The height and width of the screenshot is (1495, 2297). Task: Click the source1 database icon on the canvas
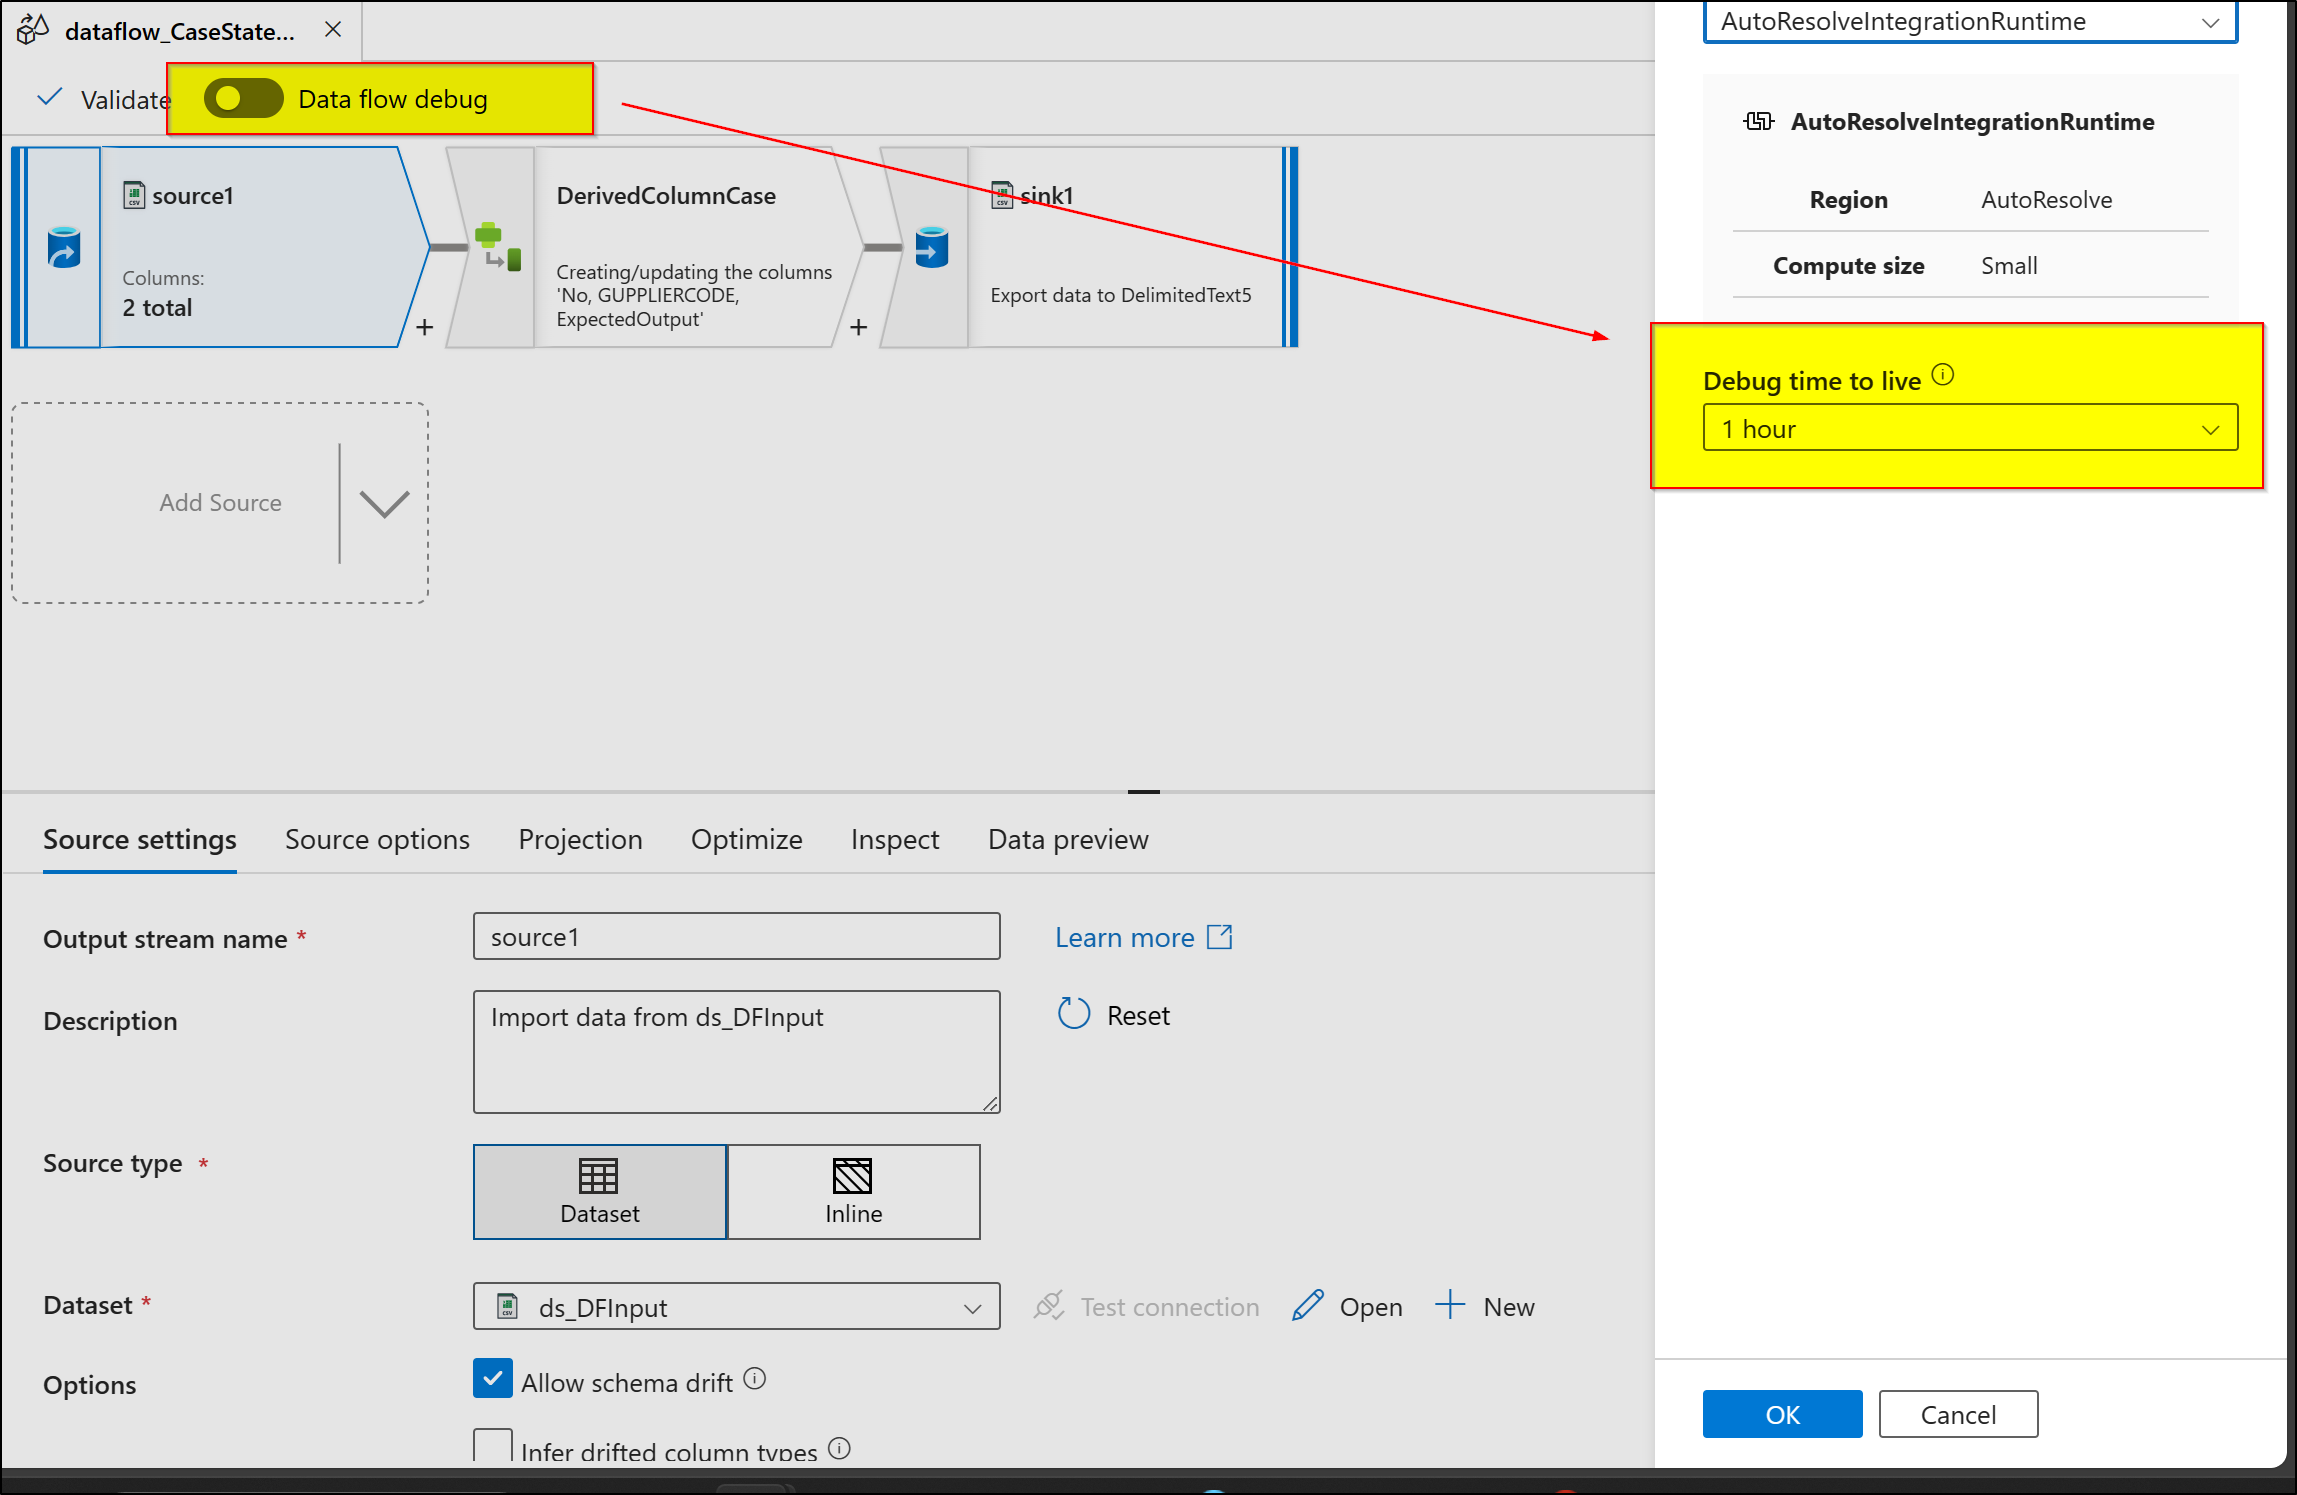[64, 247]
